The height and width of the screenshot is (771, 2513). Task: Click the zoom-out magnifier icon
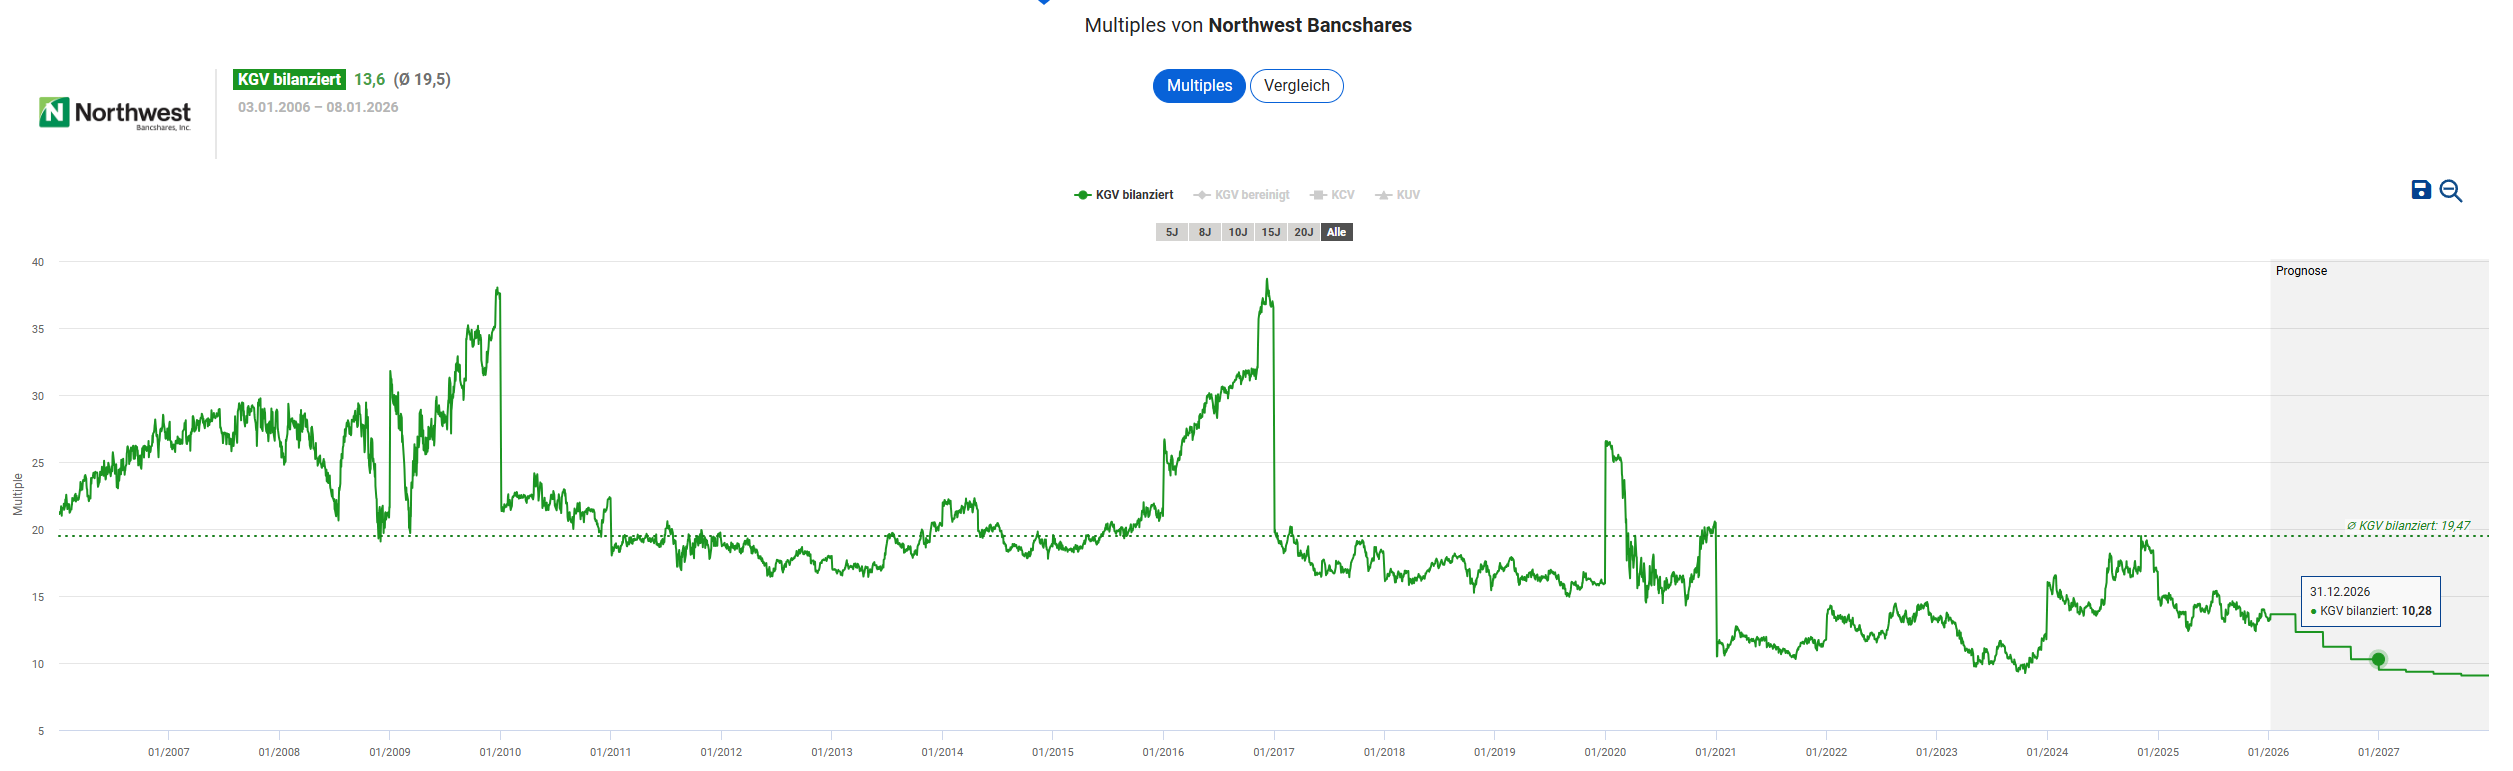pyautogui.click(x=2450, y=191)
